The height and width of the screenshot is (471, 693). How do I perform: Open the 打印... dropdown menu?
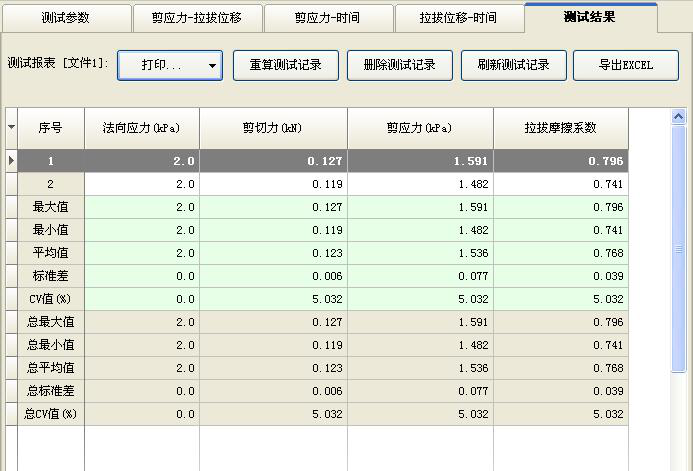(x=170, y=65)
